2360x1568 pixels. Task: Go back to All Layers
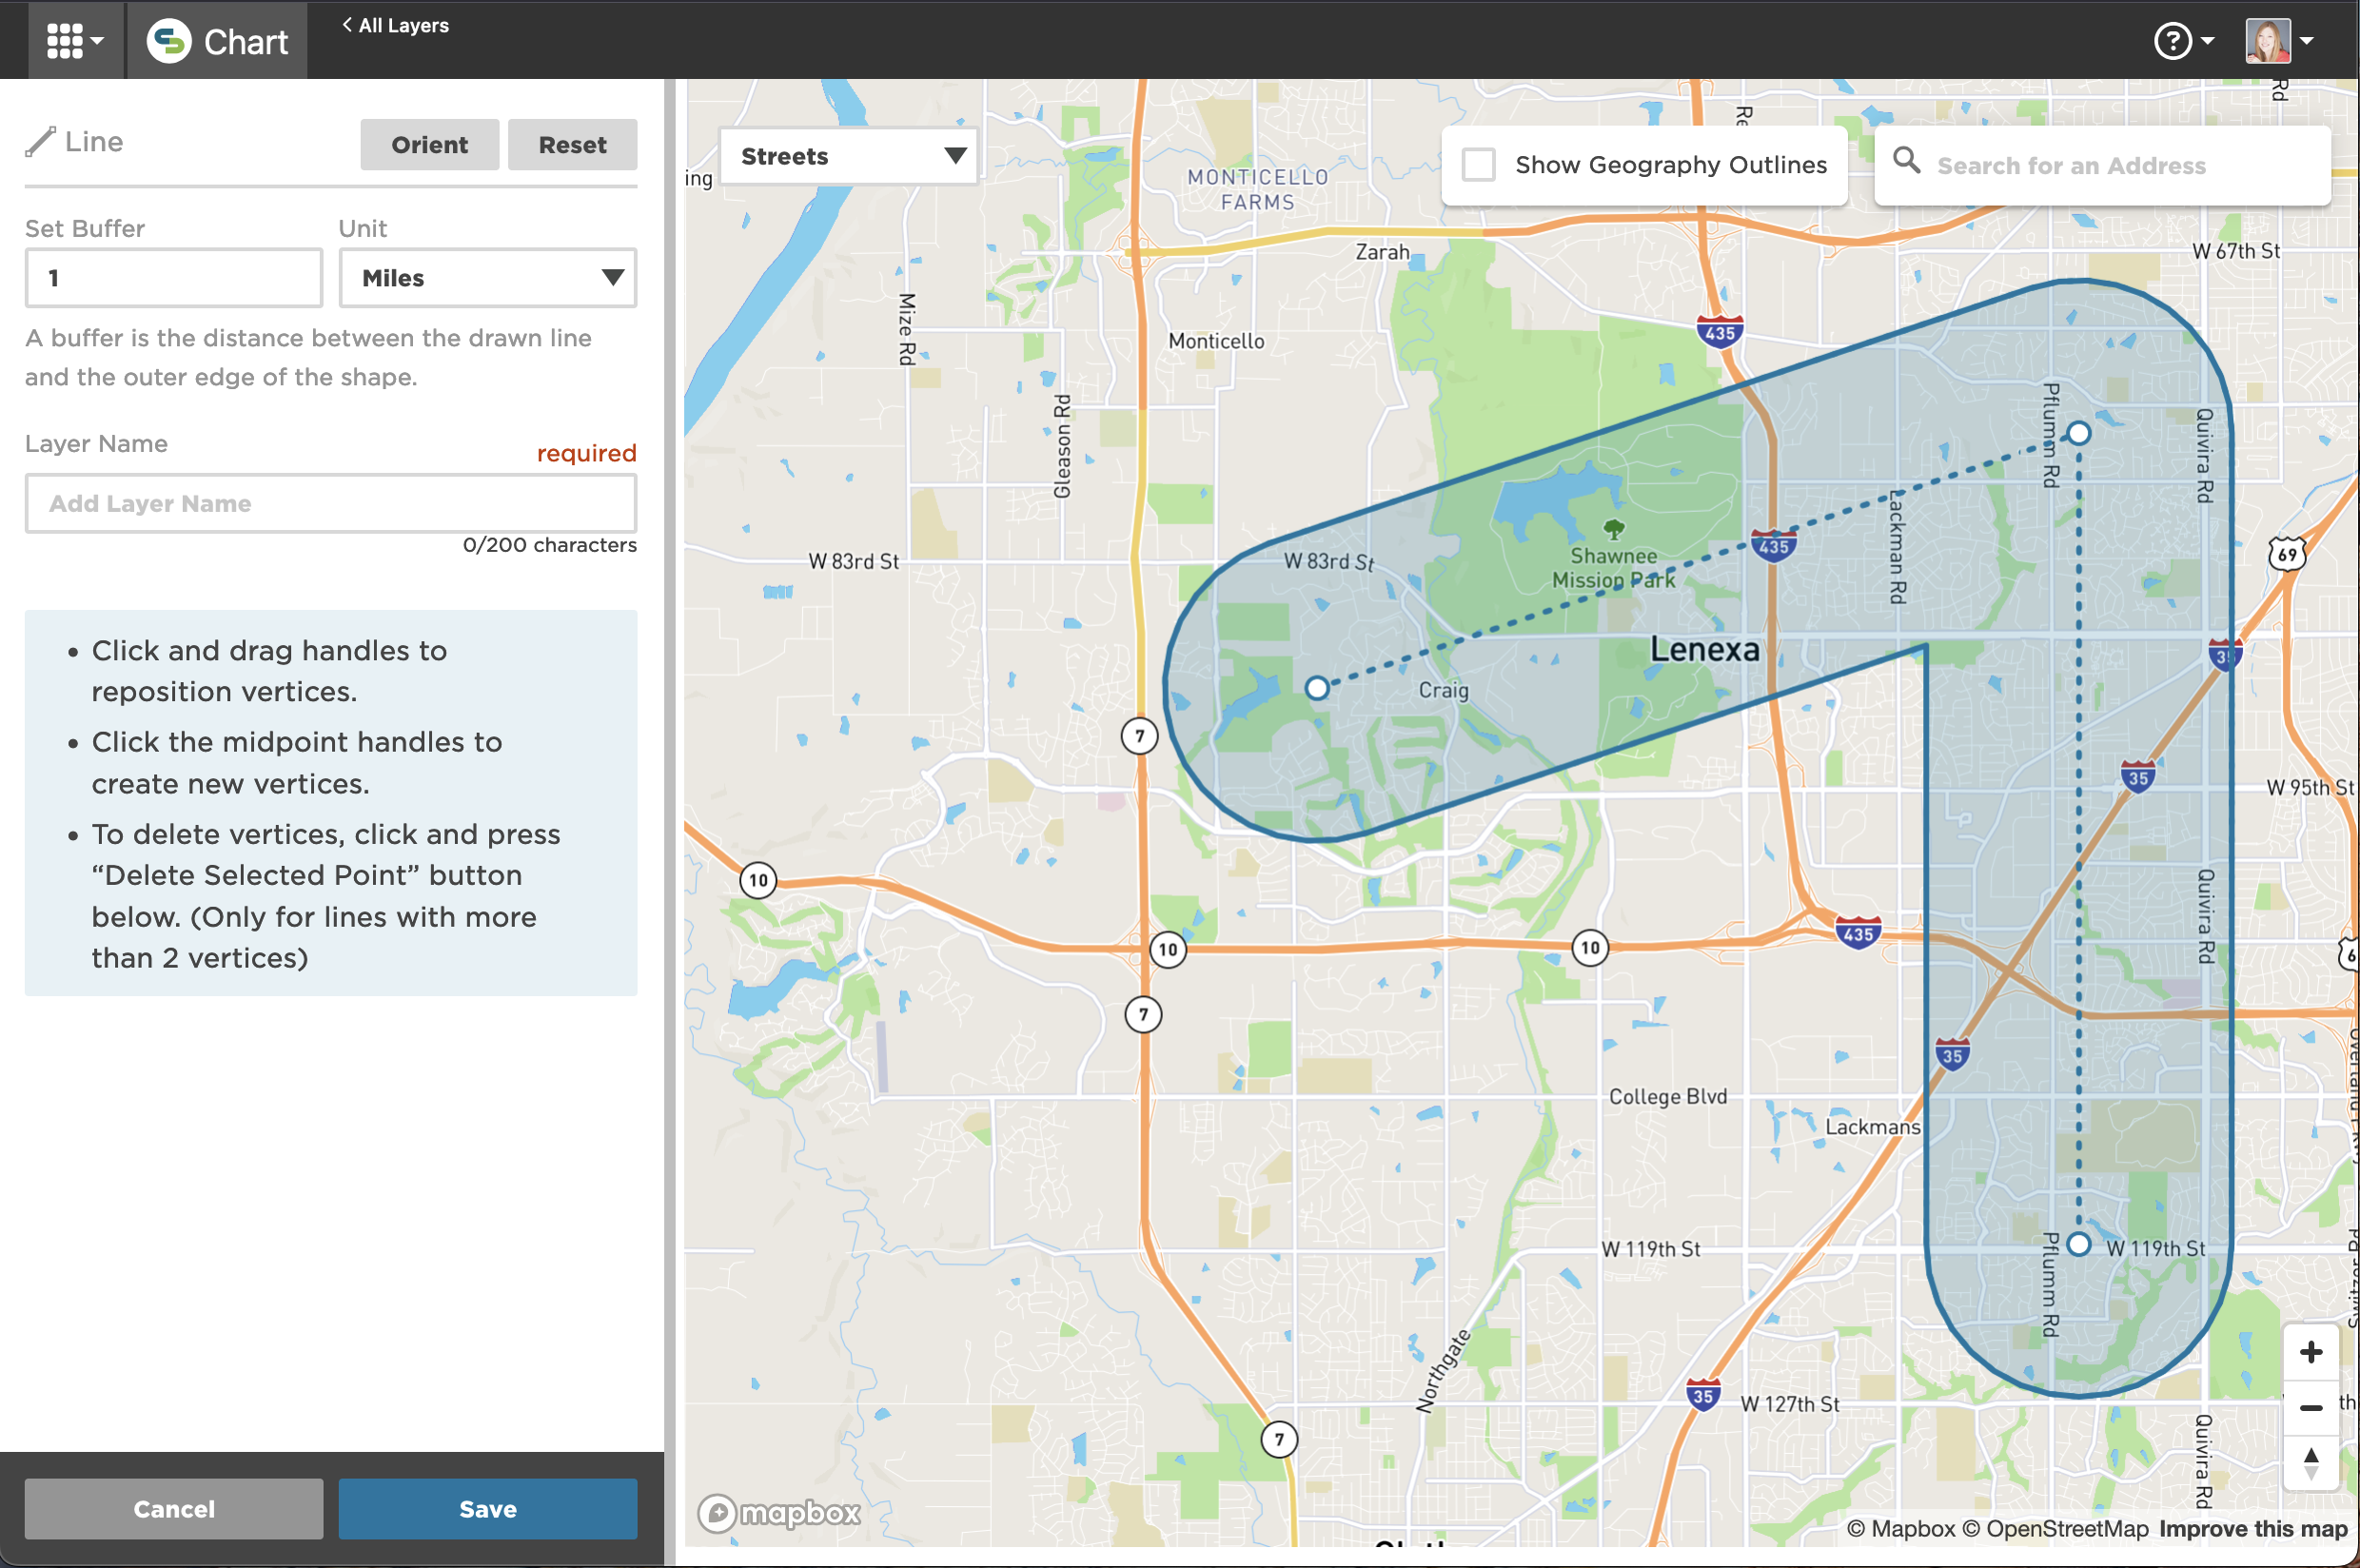pos(396,25)
